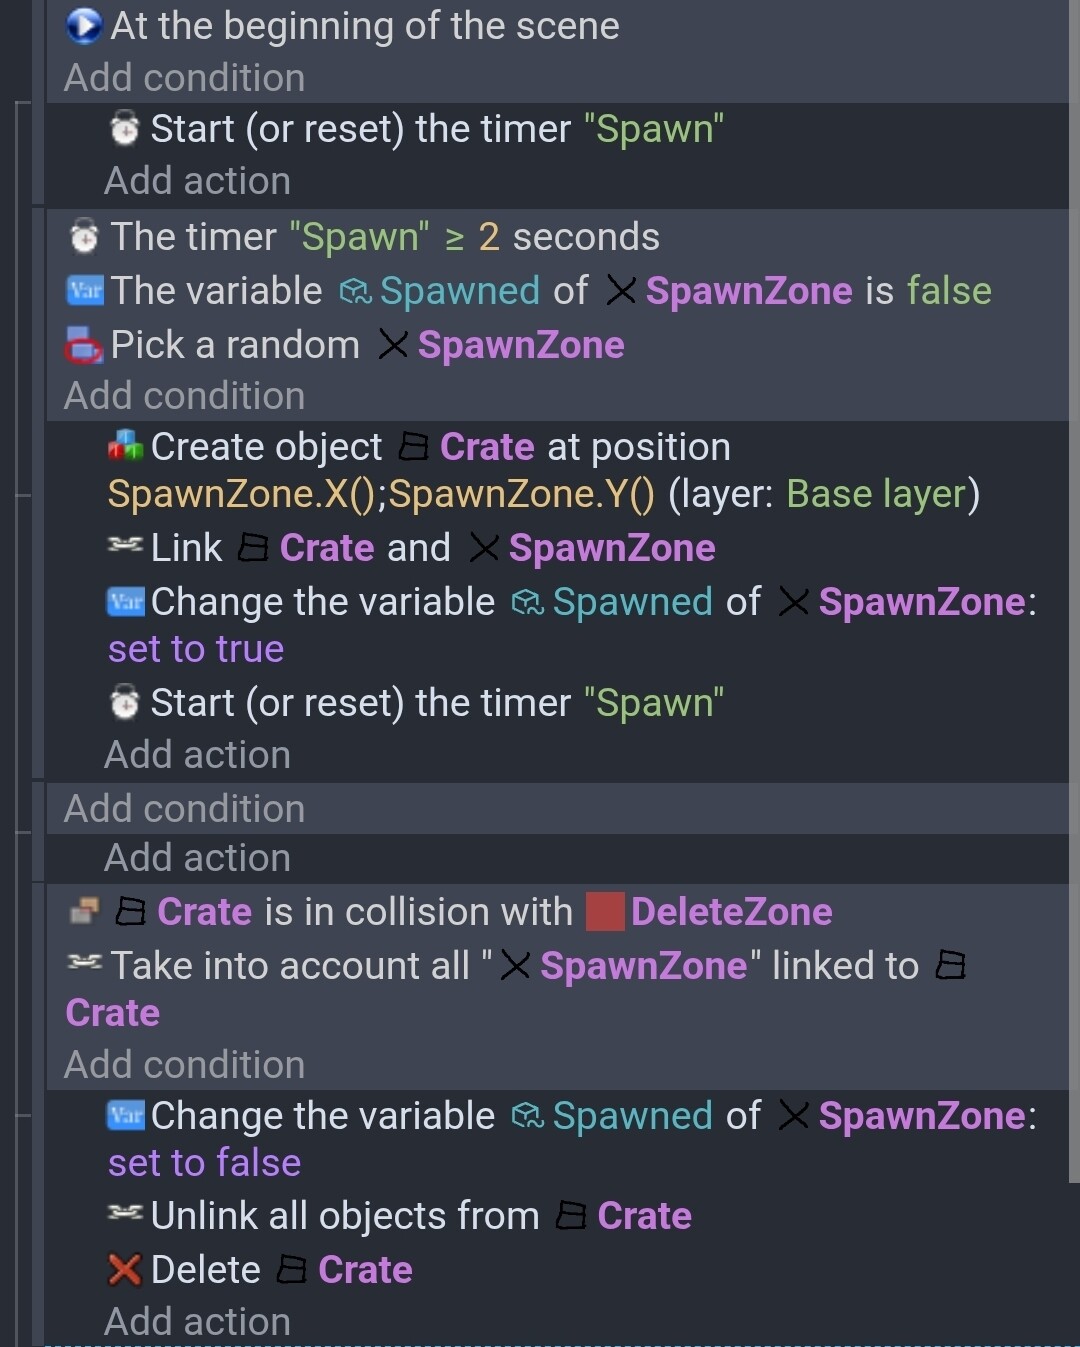Viewport: 1080px width, 1347px height.
Task: Click the Create object Crate action icon
Action: 125,446
